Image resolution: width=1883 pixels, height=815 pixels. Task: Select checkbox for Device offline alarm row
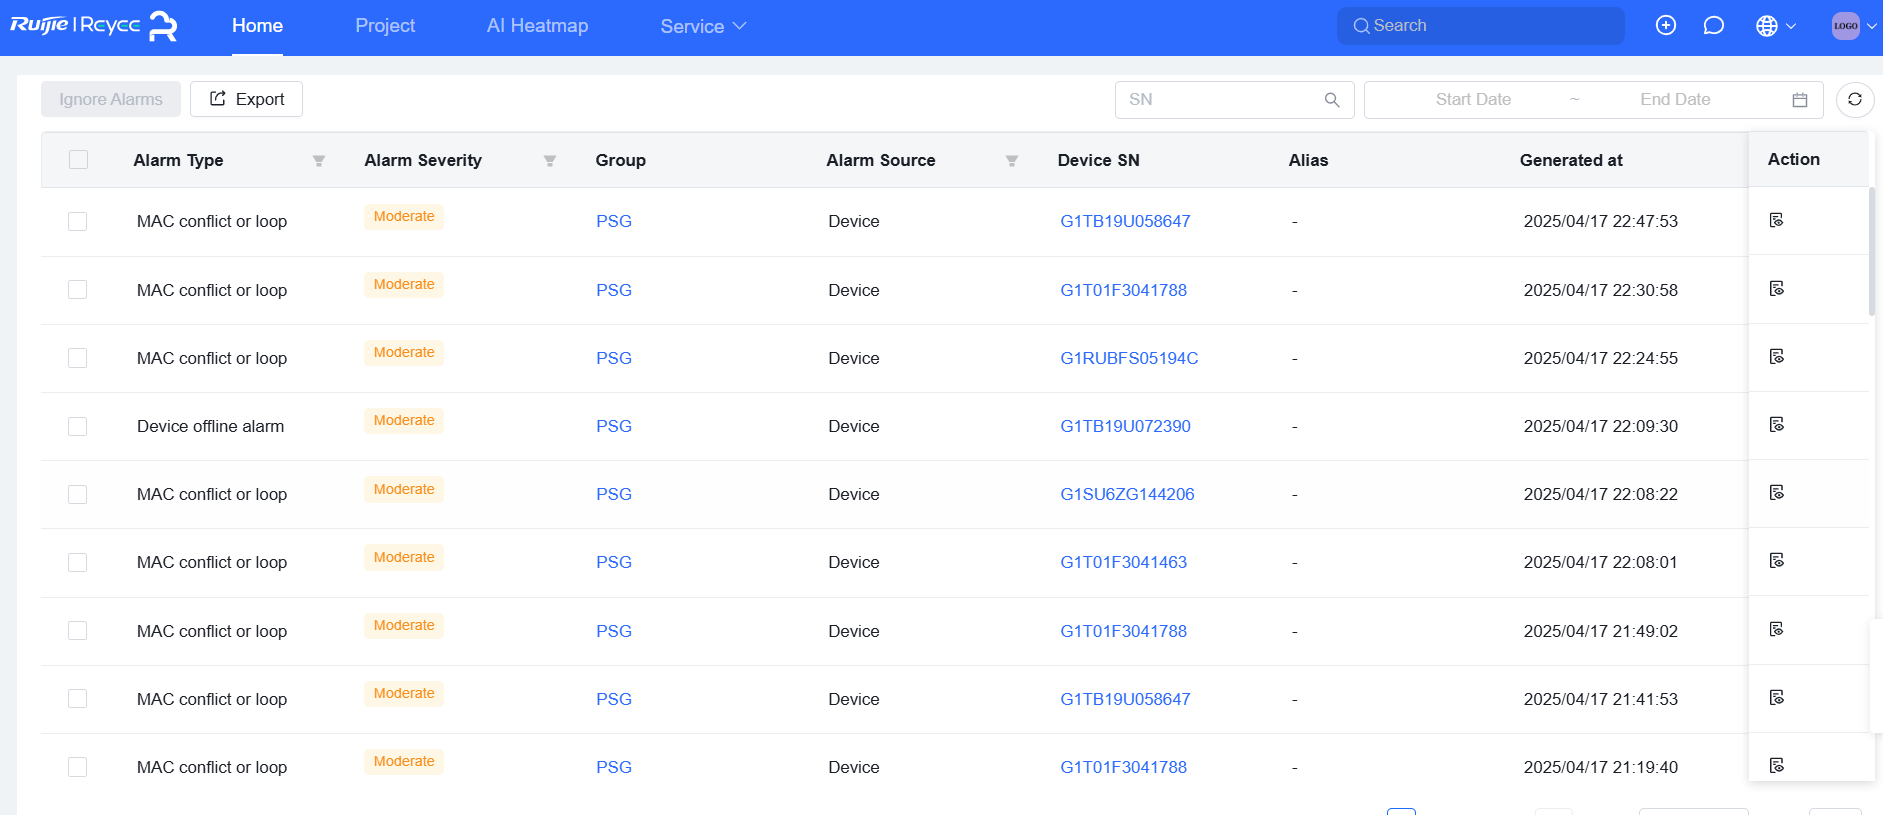pos(77,426)
